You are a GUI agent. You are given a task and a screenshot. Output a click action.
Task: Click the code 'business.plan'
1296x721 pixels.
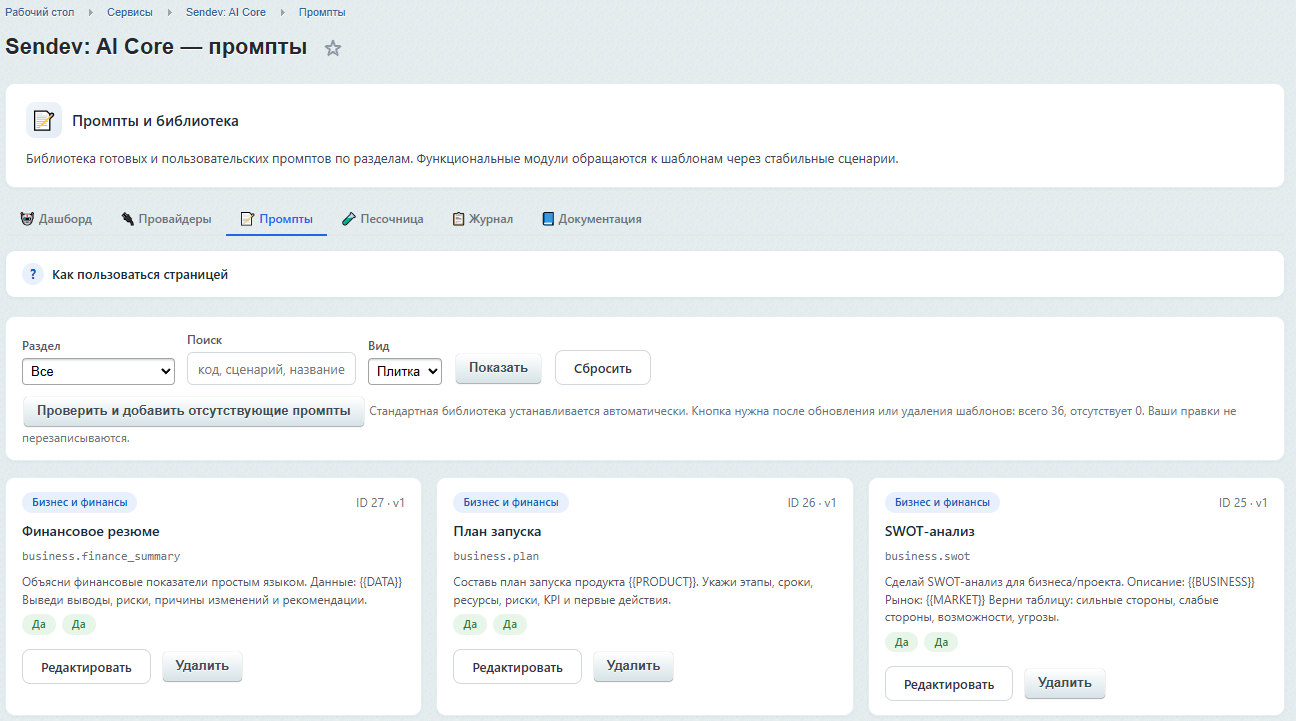coord(496,556)
